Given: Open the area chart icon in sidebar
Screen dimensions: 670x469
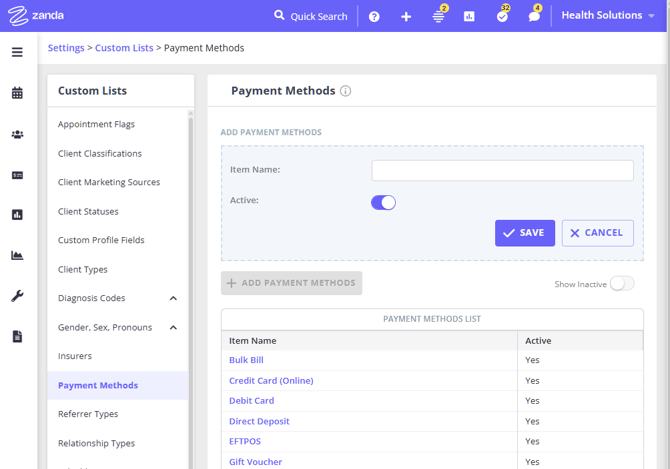Looking at the screenshot, I should [17, 256].
